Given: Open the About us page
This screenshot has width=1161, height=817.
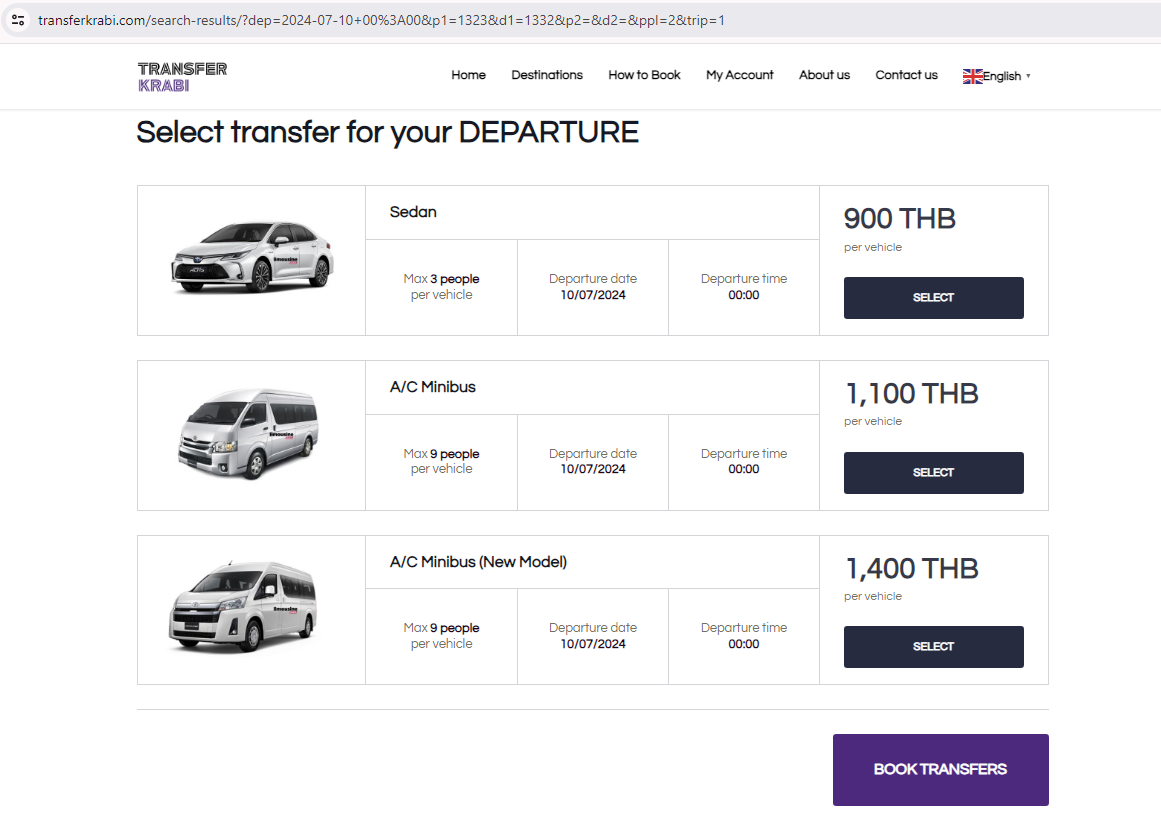Looking at the screenshot, I should tap(824, 75).
